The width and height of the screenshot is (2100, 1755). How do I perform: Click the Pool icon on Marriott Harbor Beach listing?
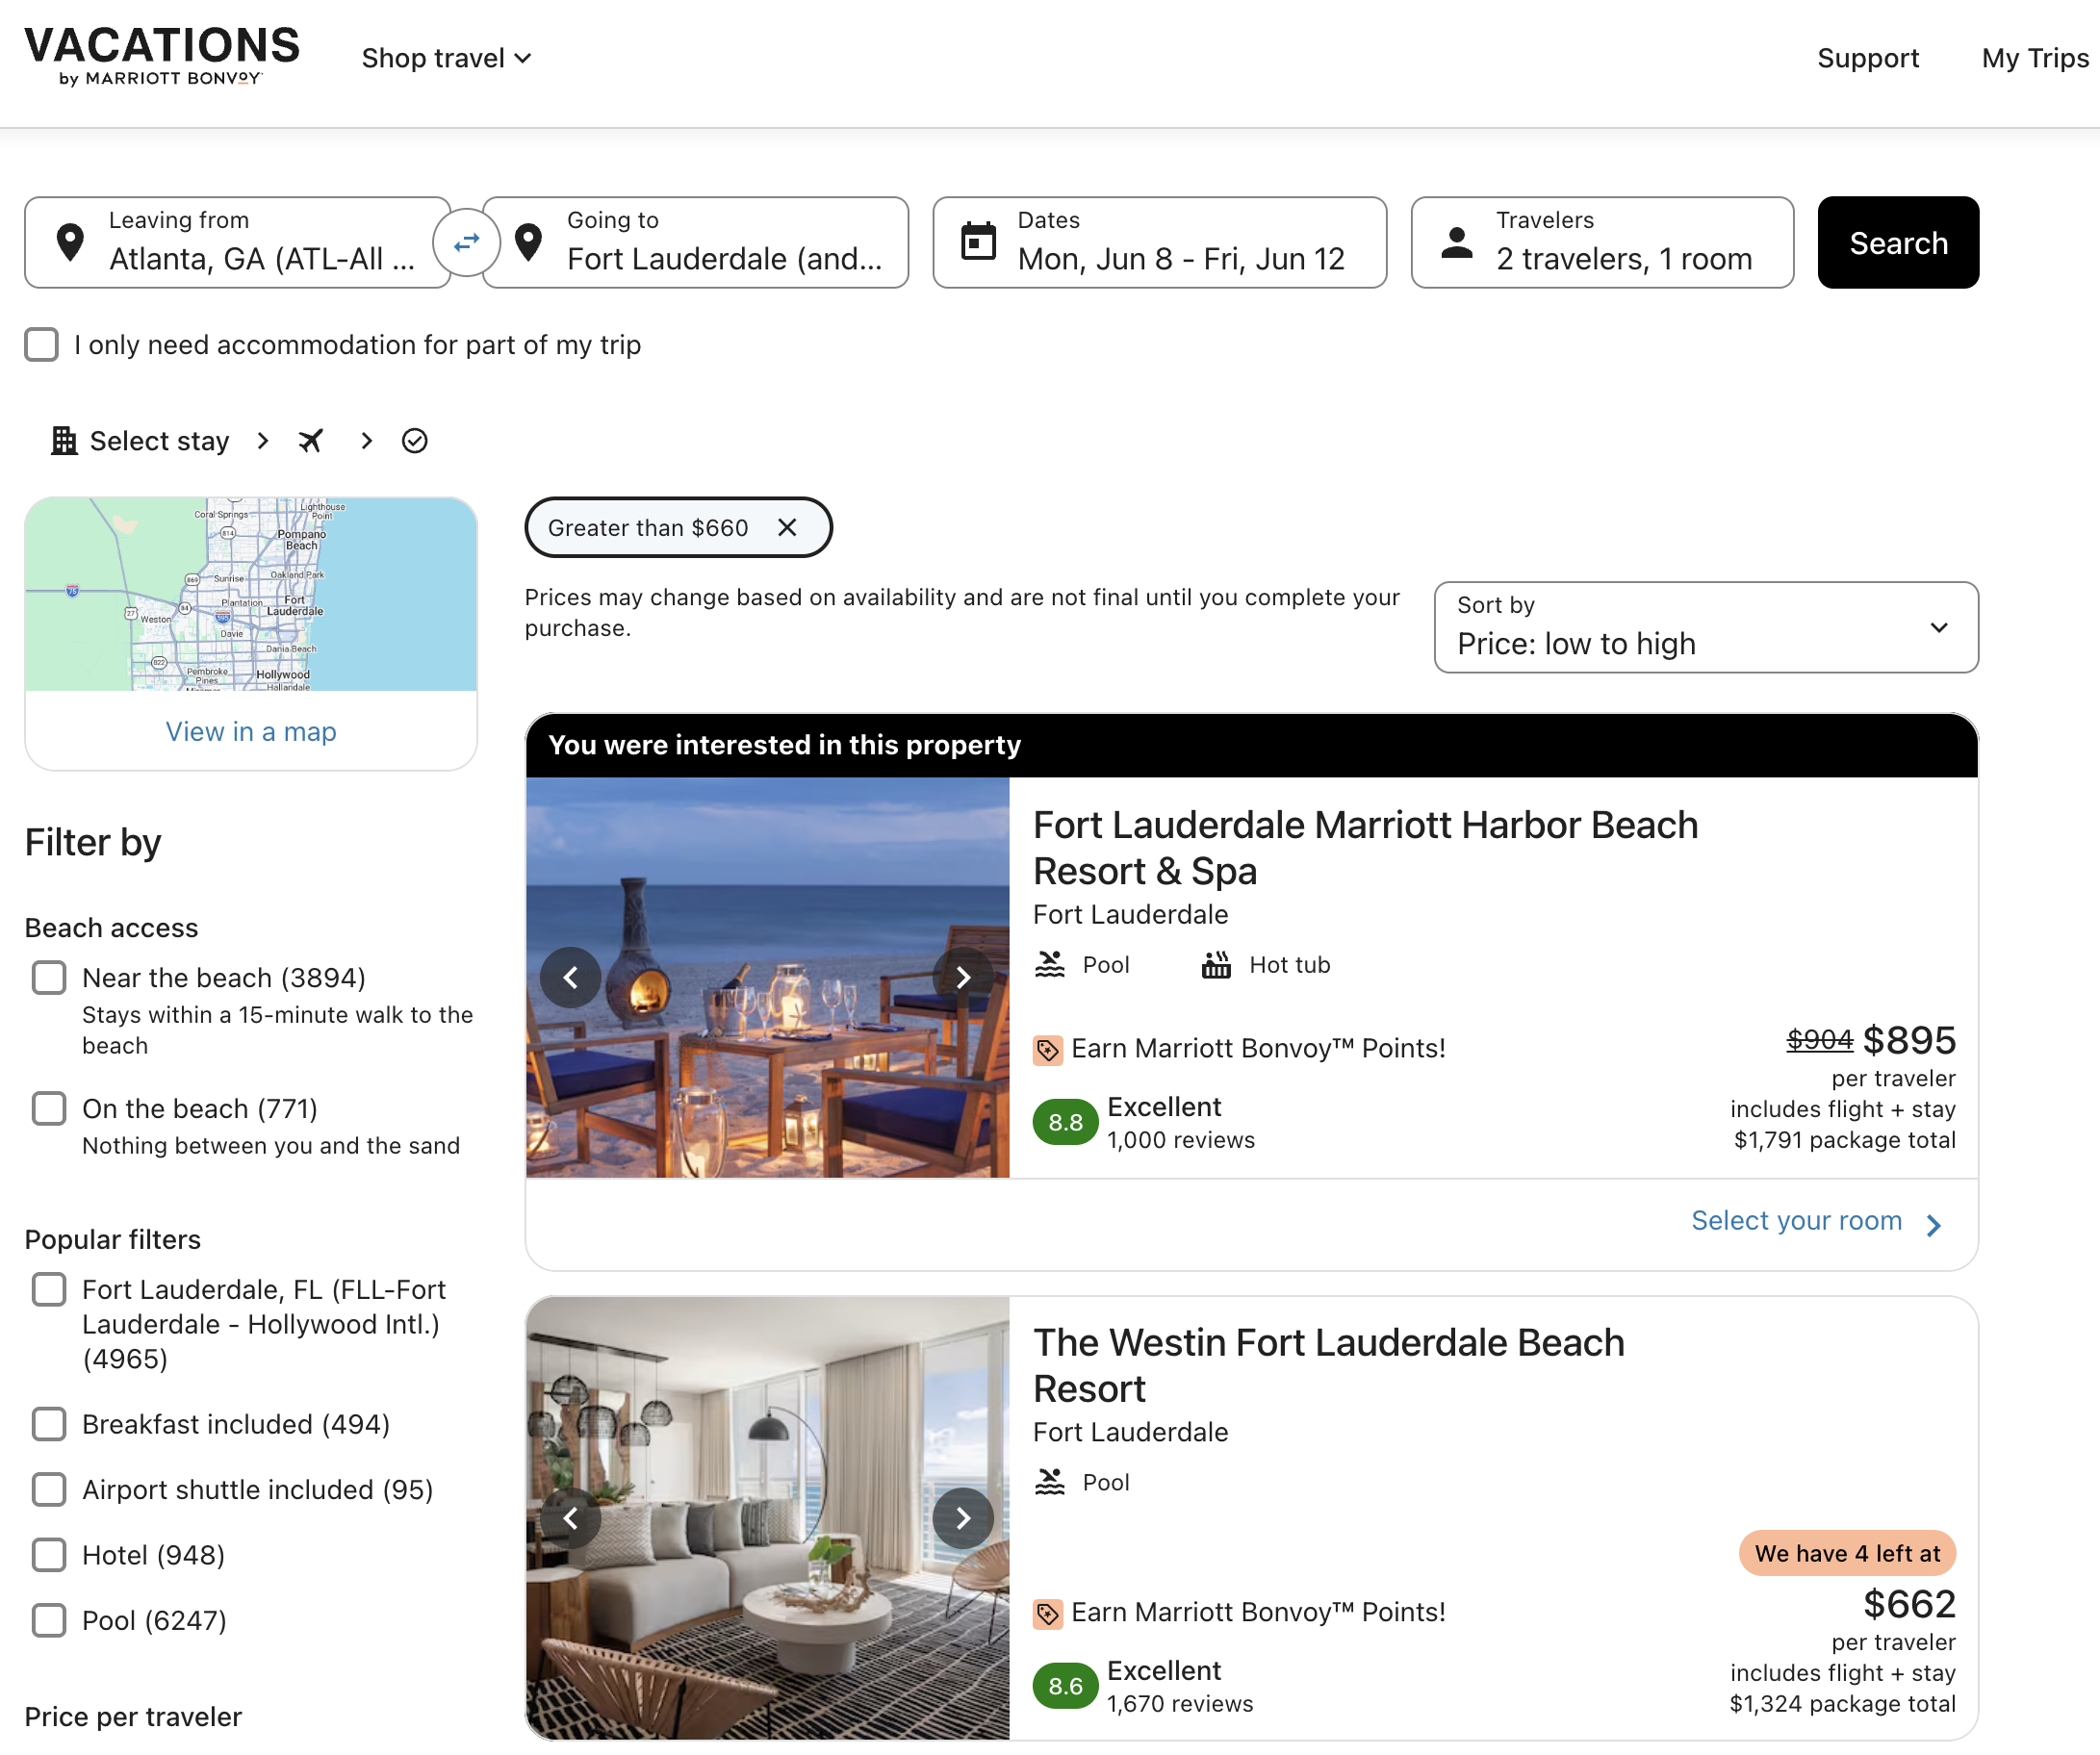(1049, 963)
